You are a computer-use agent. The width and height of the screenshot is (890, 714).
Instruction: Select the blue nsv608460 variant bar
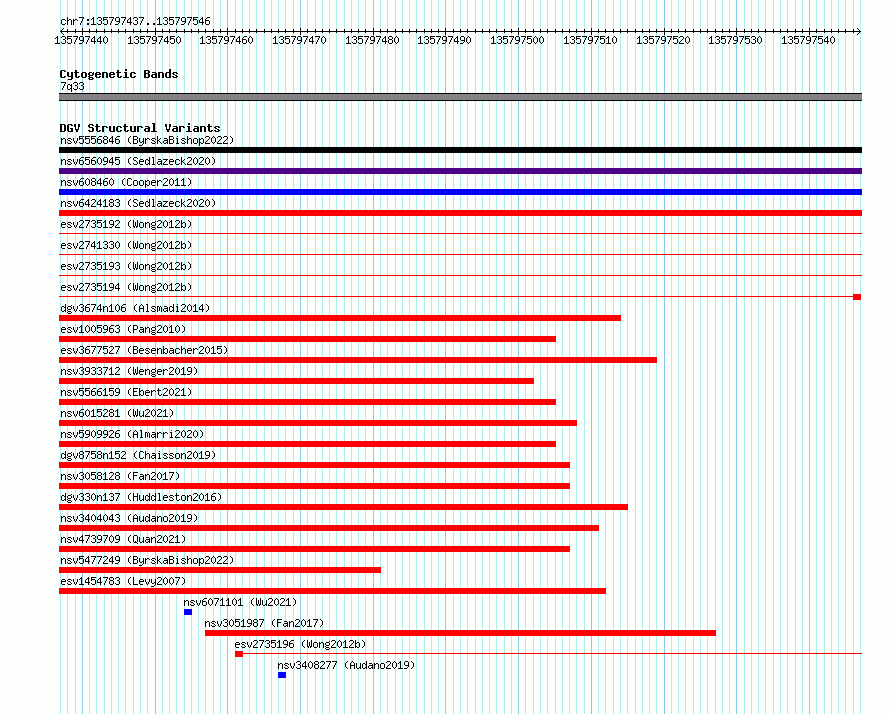pyautogui.click(x=460, y=192)
